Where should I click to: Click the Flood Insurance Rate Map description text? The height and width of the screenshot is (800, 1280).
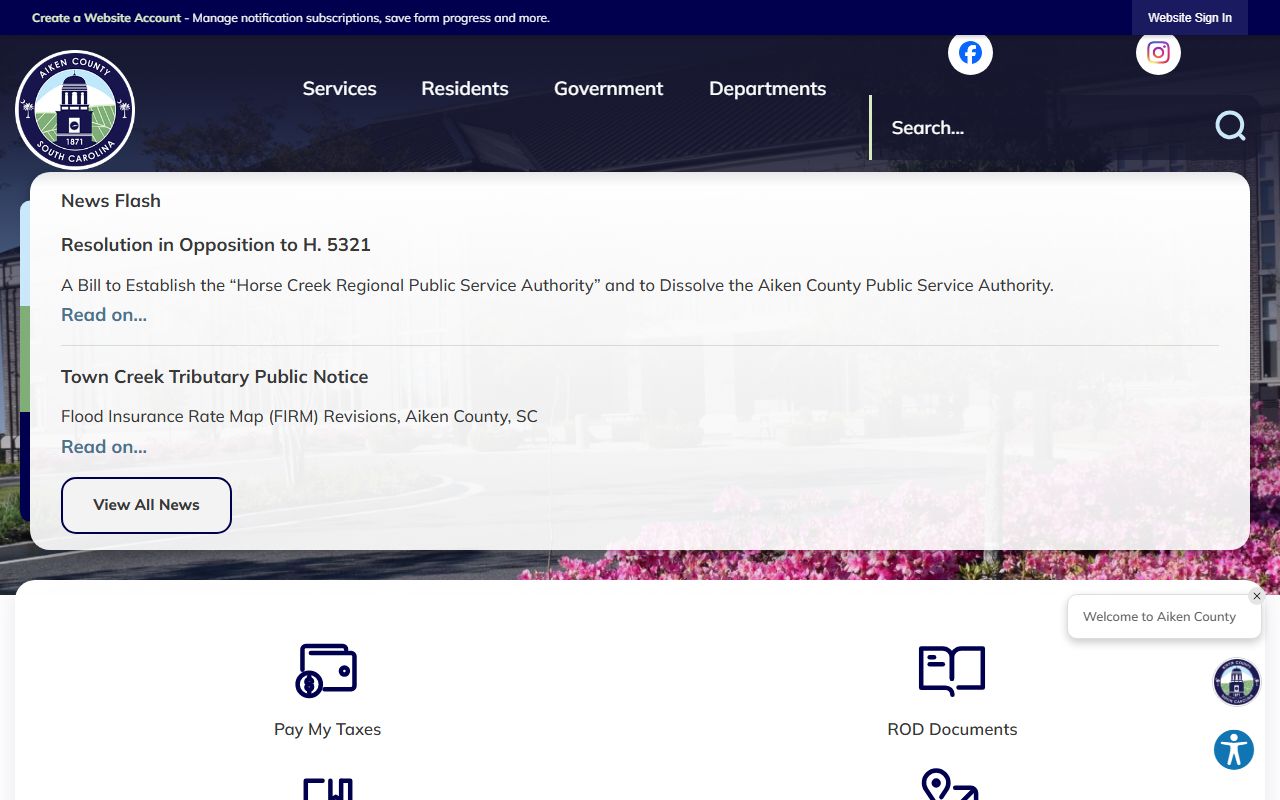click(x=299, y=416)
